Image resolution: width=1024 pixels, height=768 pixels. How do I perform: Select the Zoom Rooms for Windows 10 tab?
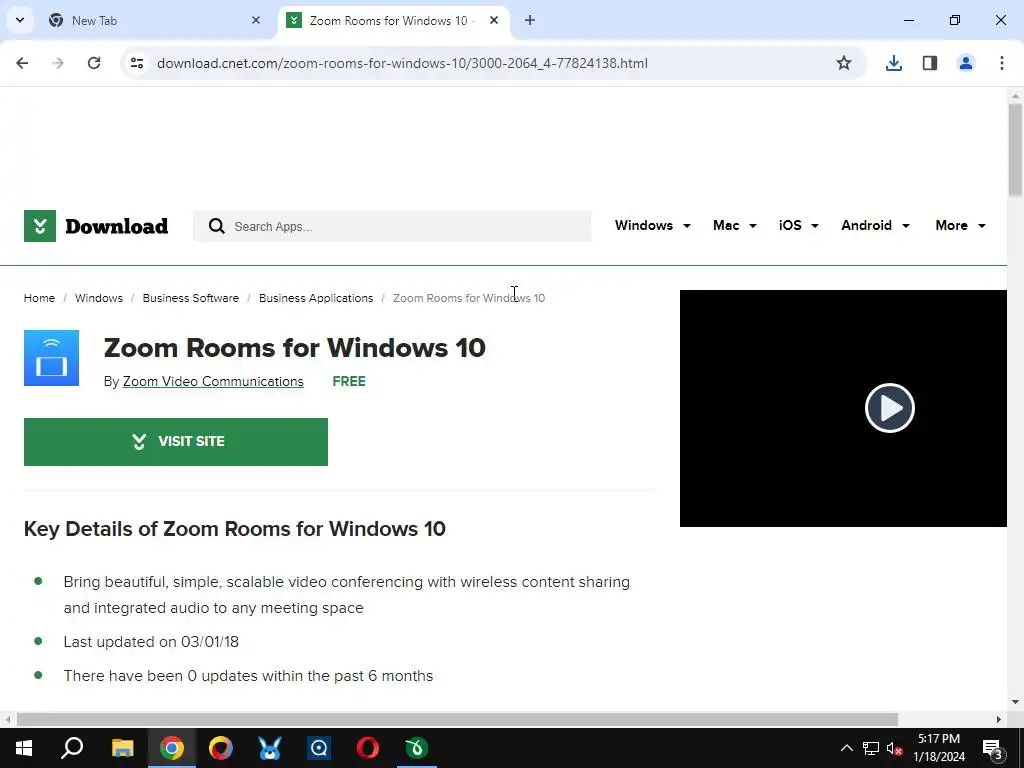pos(394,20)
